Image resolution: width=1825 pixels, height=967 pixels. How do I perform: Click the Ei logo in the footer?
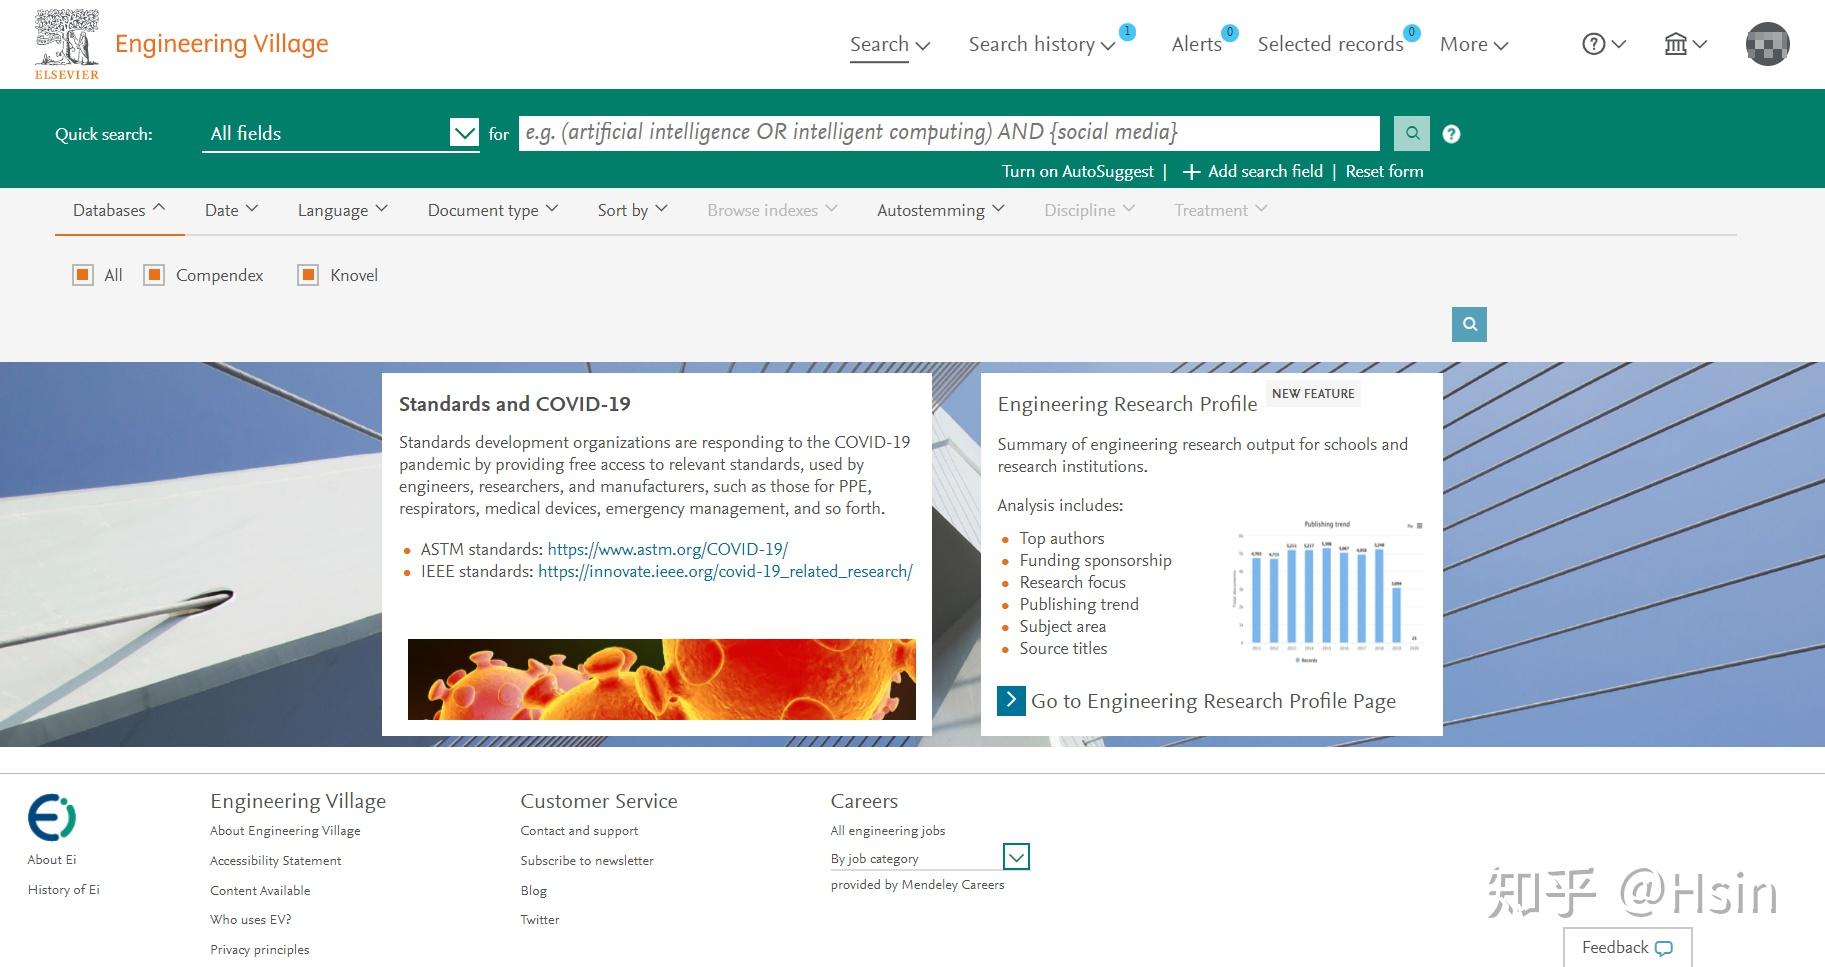pyautogui.click(x=52, y=817)
